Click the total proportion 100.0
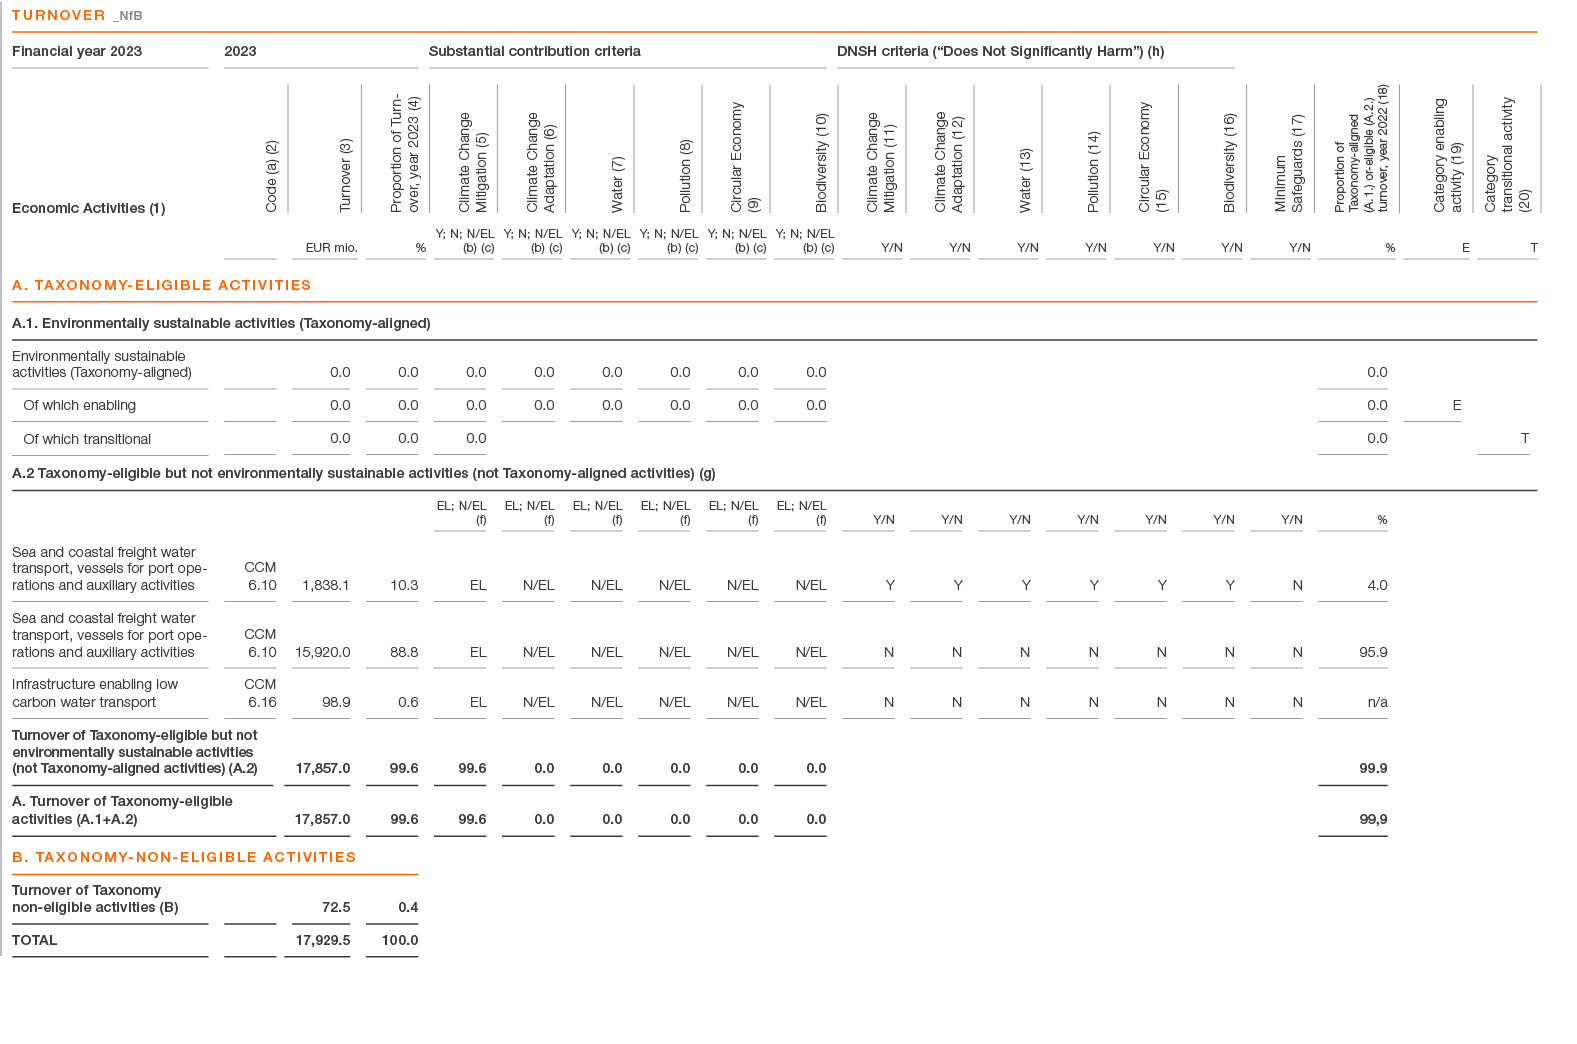Viewport: 1577px width, 1044px height. click(x=400, y=940)
